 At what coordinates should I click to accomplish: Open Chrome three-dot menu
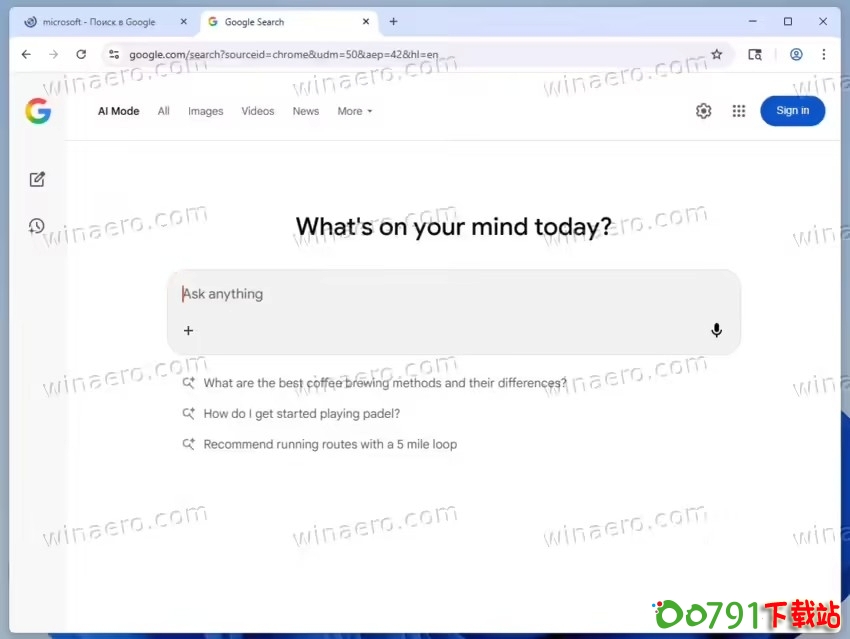click(824, 54)
